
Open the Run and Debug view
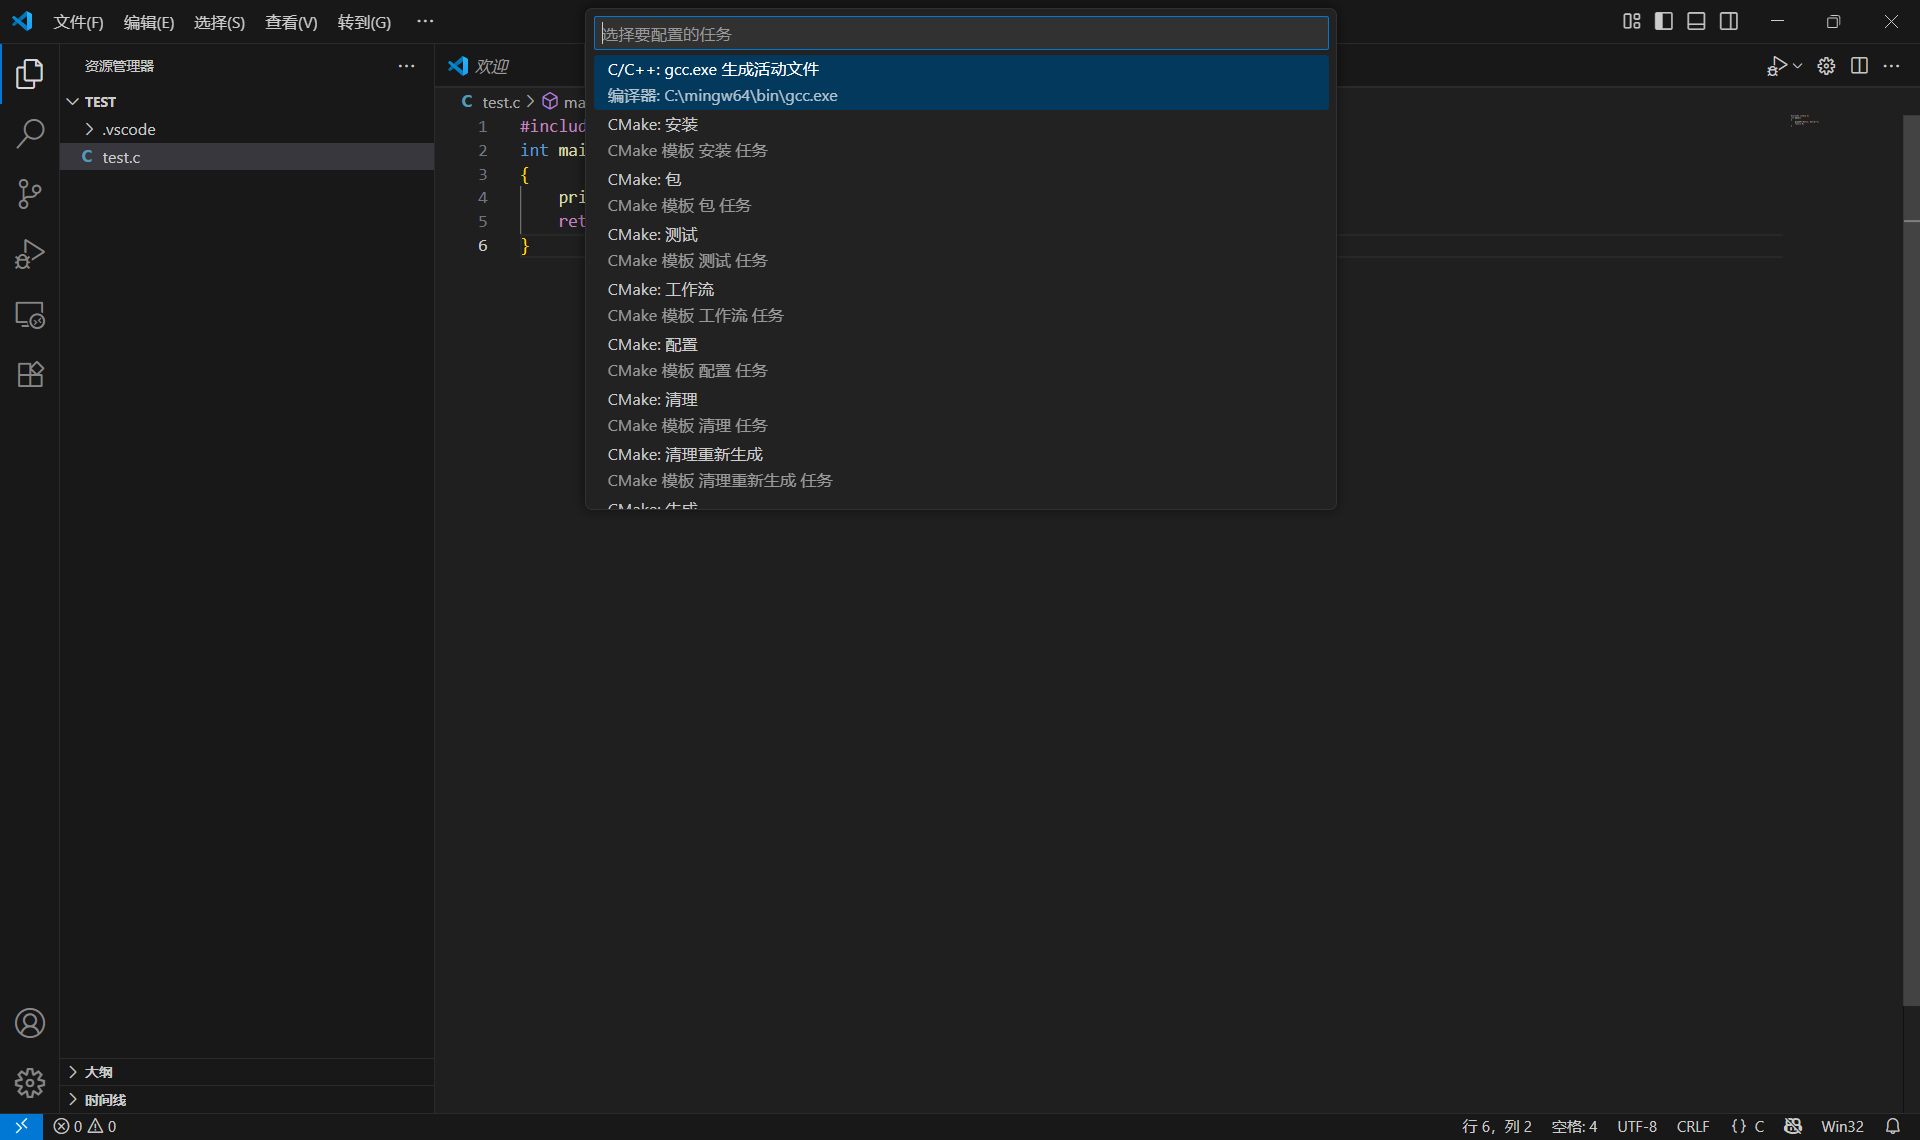point(30,253)
